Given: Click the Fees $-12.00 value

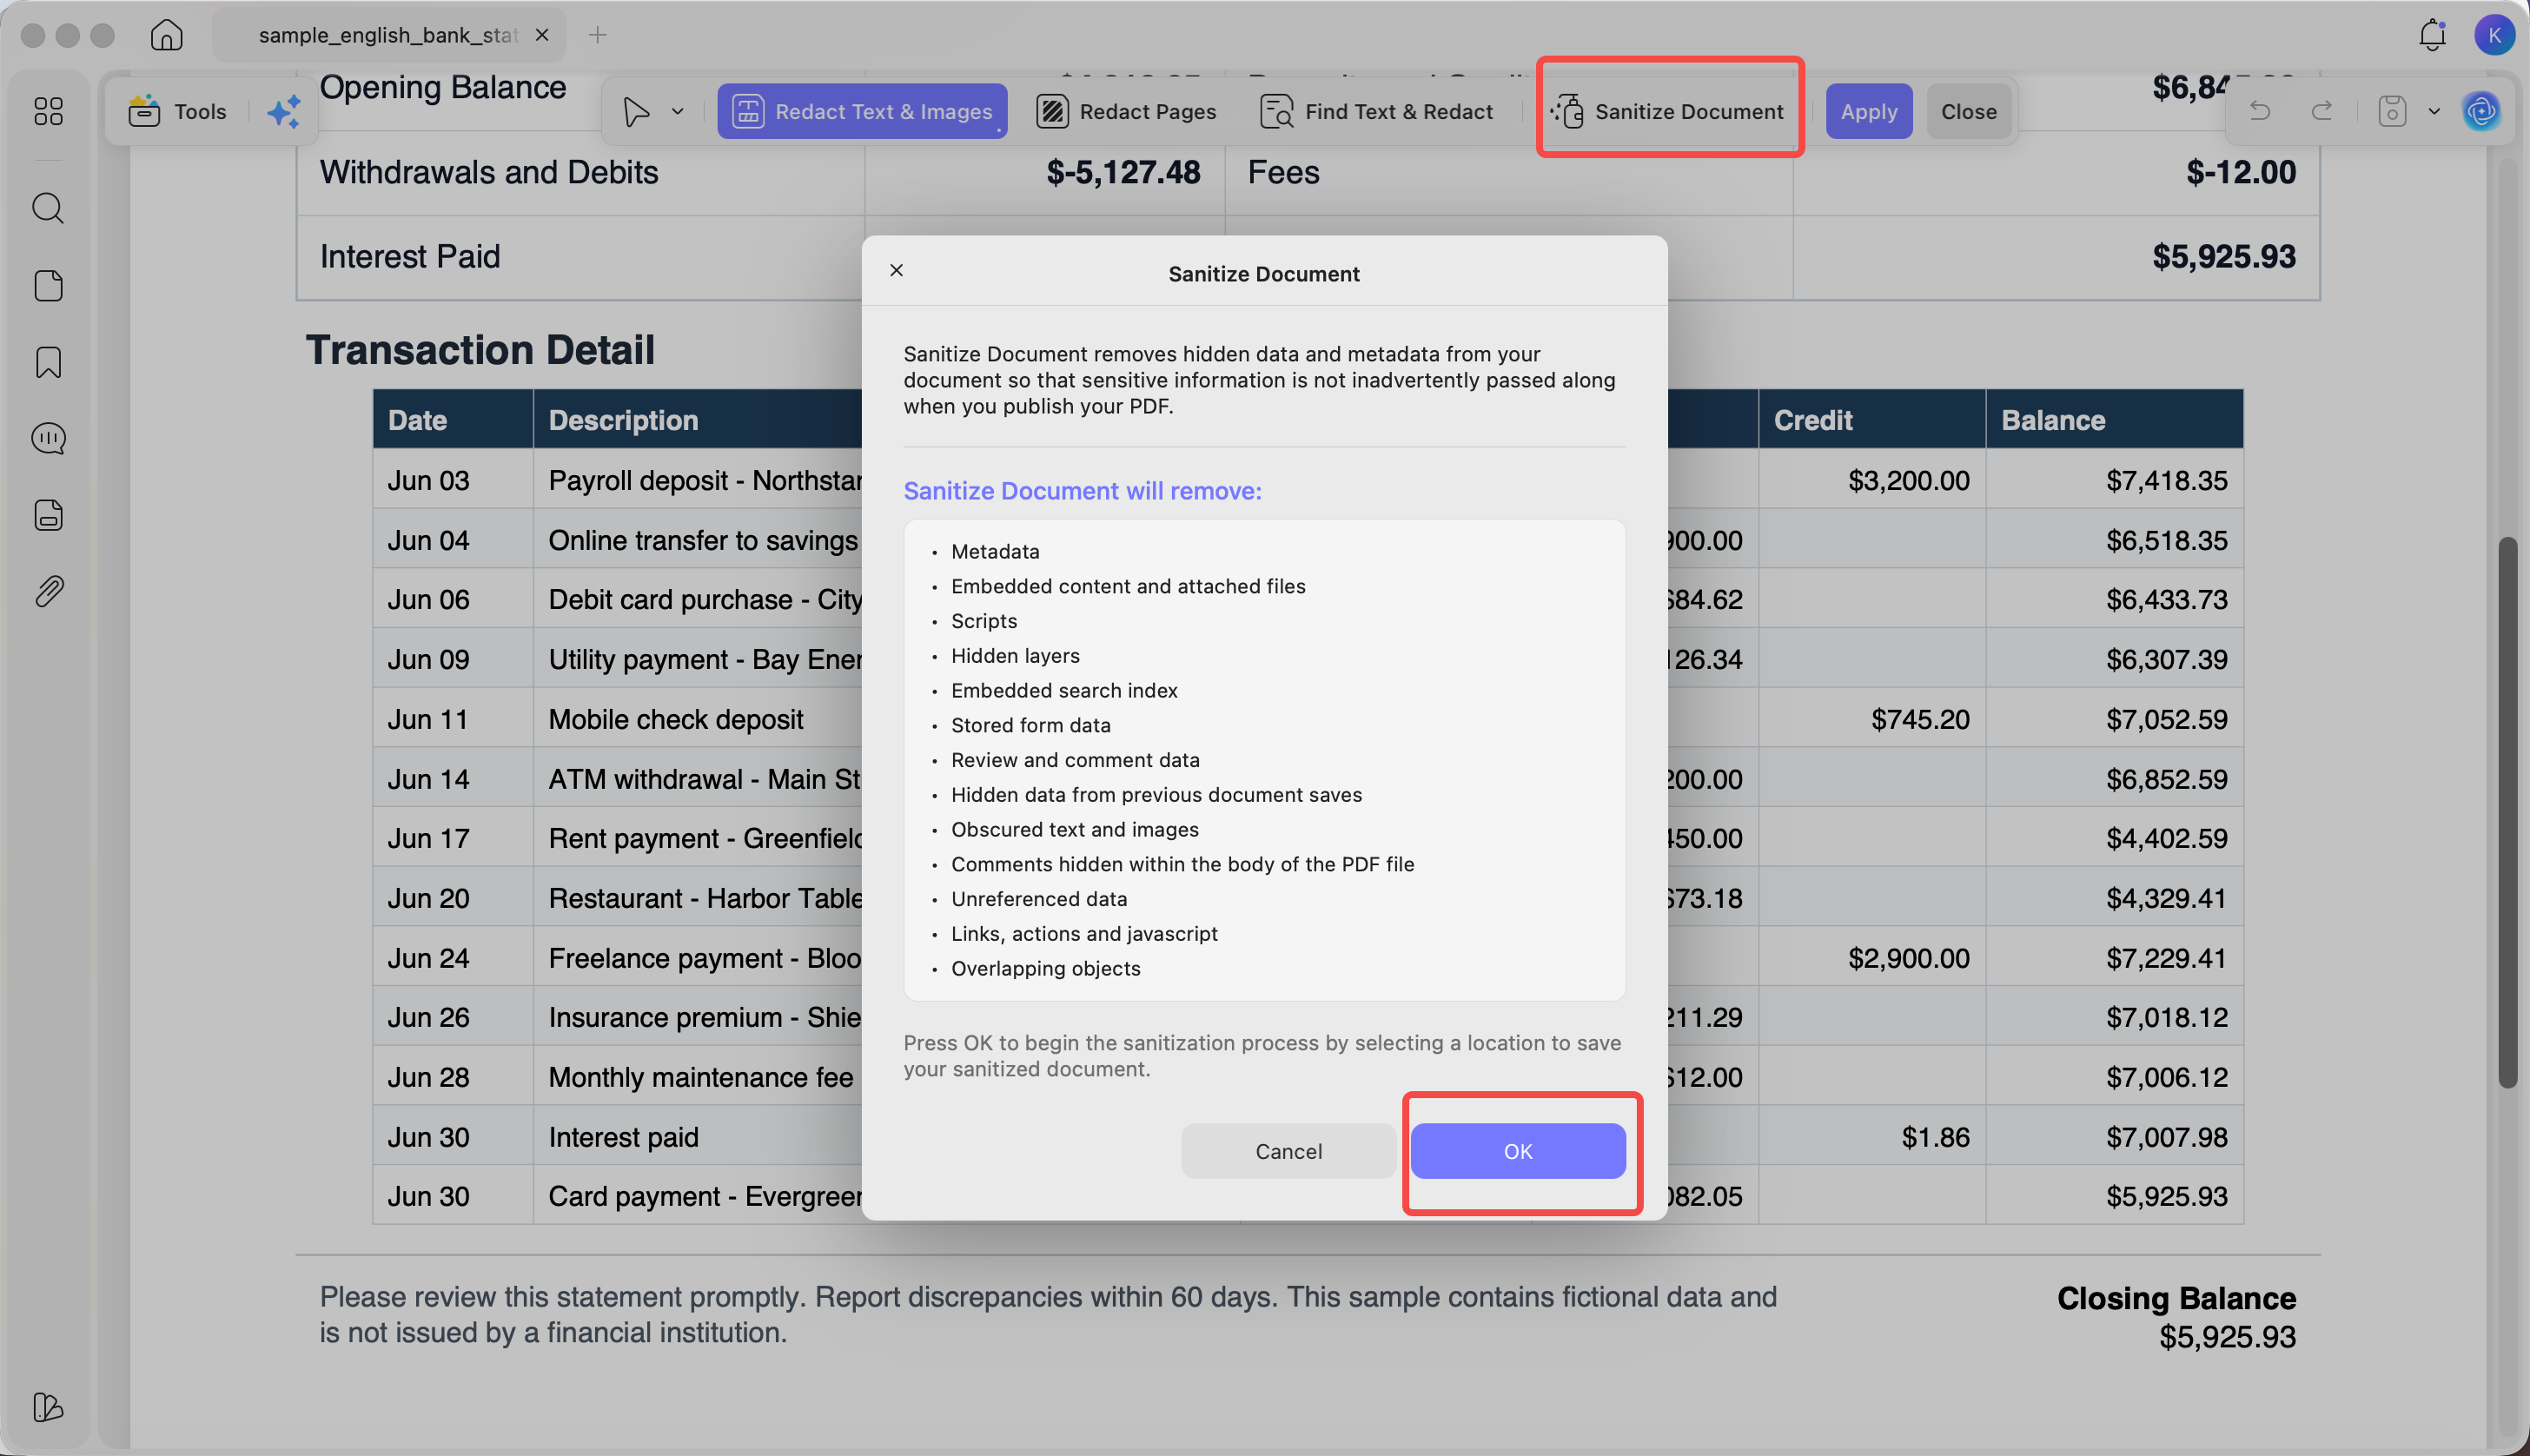Looking at the screenshot, I should (x=2240, y=172).
